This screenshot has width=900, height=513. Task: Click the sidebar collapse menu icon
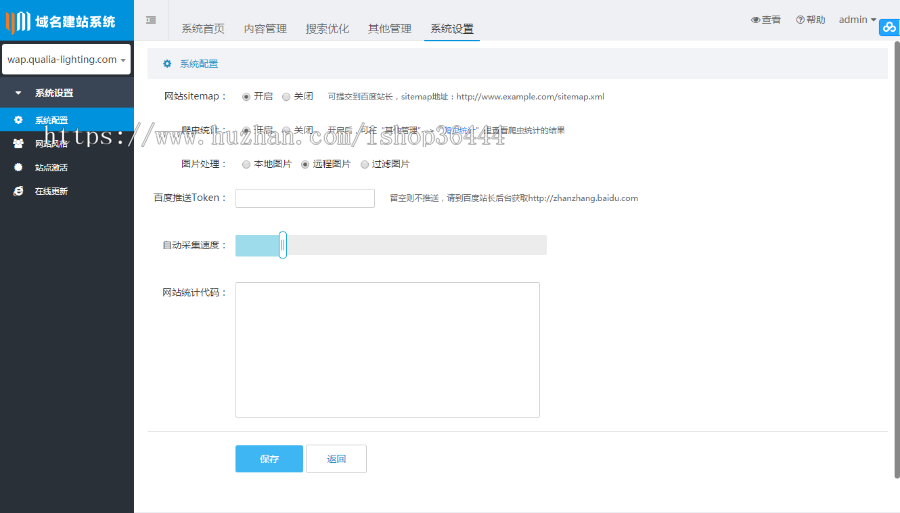[151, 20]
